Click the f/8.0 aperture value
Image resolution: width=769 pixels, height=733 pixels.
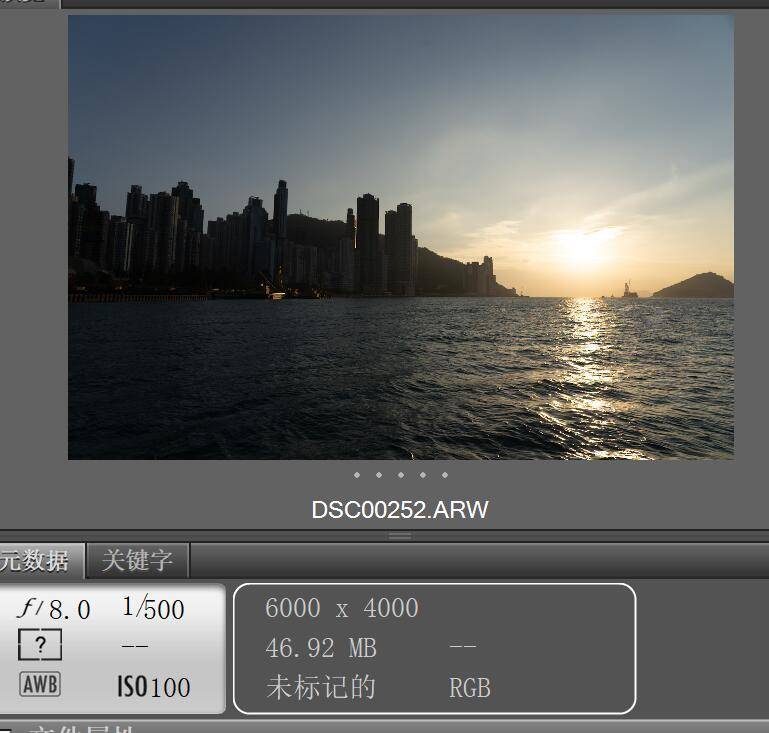tap(54, 609)
